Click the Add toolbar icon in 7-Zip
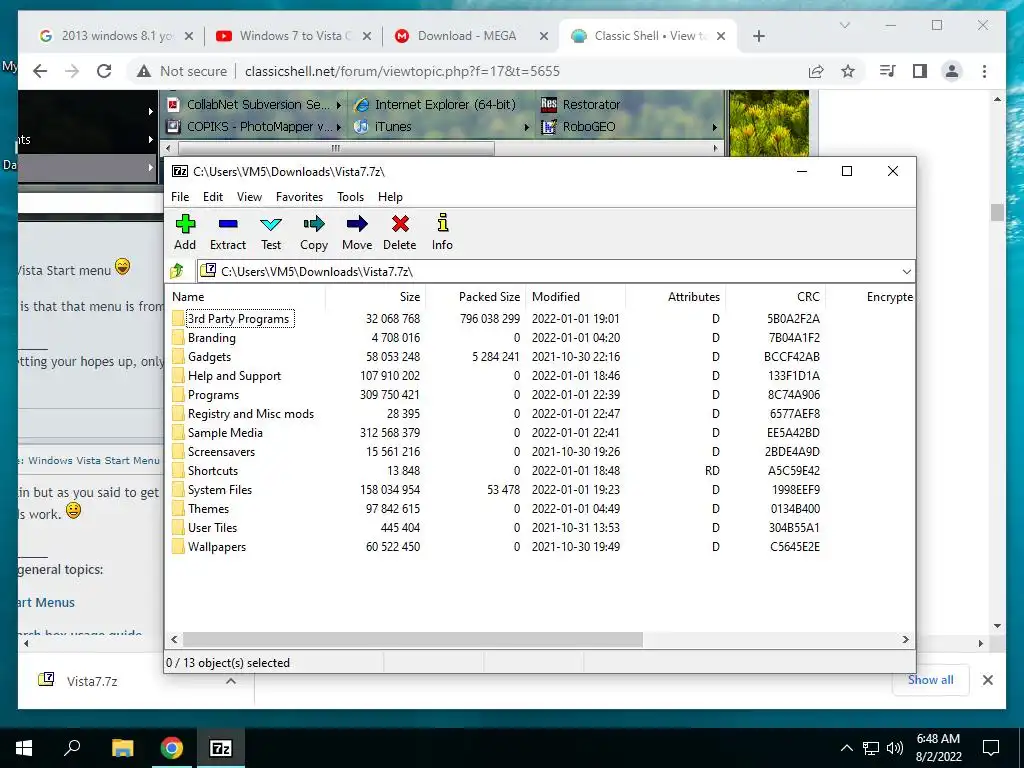The width and height of the screenshot is (1024, 768). tap(185, 224)
